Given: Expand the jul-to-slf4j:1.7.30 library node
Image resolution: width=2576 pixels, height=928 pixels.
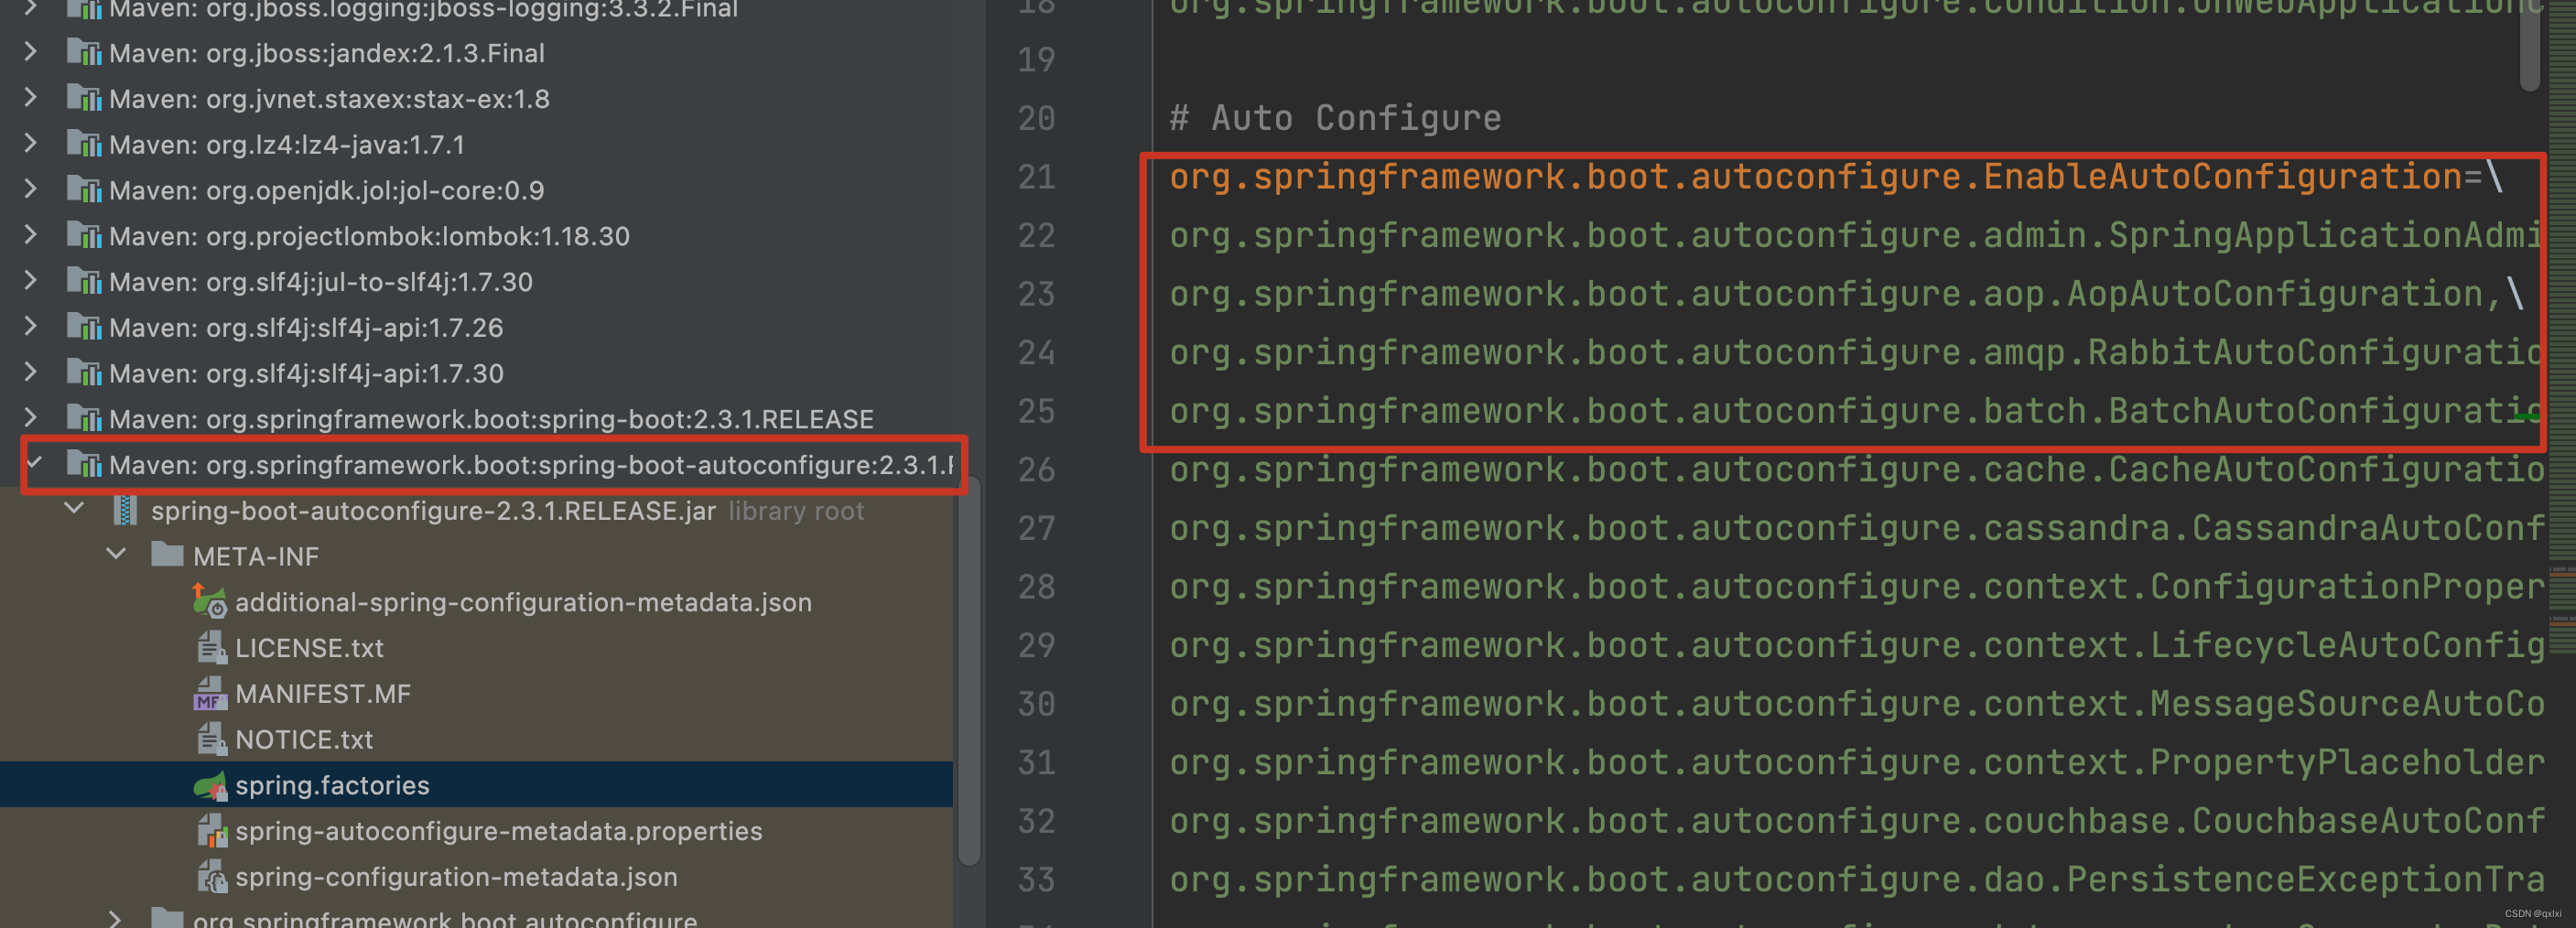Looking at the screenshot, I should pyautogui.click(x=30, y=281).
